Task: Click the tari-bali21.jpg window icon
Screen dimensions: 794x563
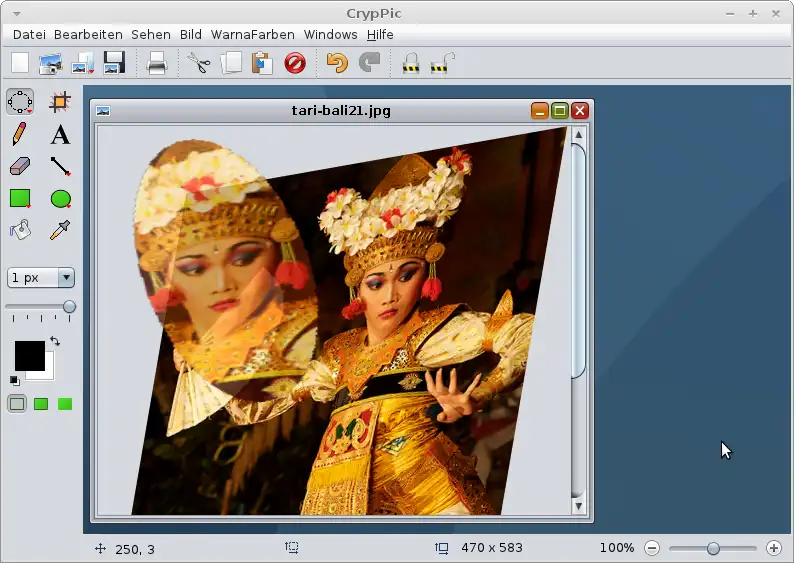Action: (x=103, y=111)
